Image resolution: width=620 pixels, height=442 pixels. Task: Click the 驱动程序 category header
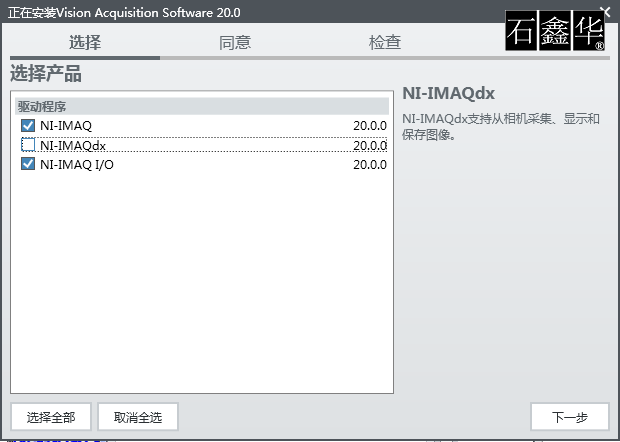point(202,106)
